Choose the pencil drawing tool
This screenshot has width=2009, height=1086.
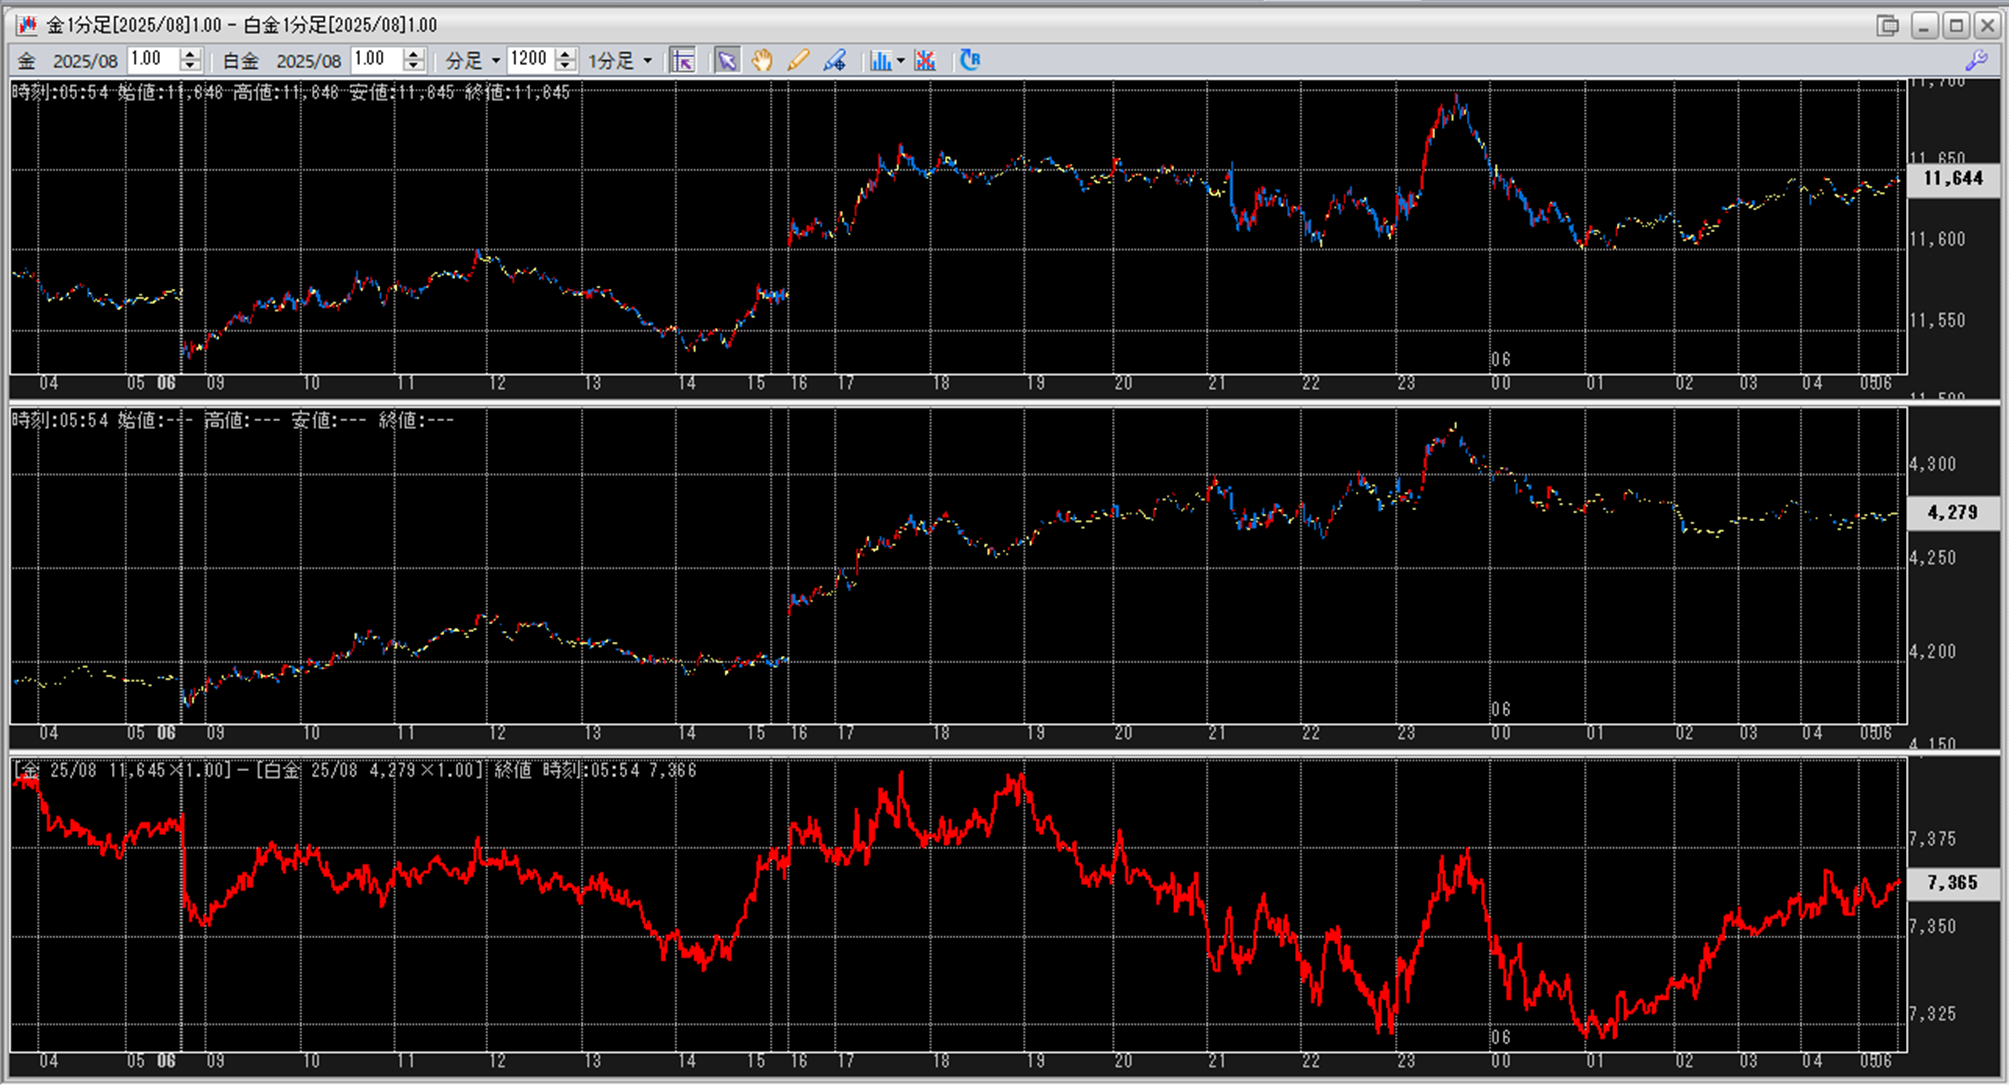(x=797, y=61)
